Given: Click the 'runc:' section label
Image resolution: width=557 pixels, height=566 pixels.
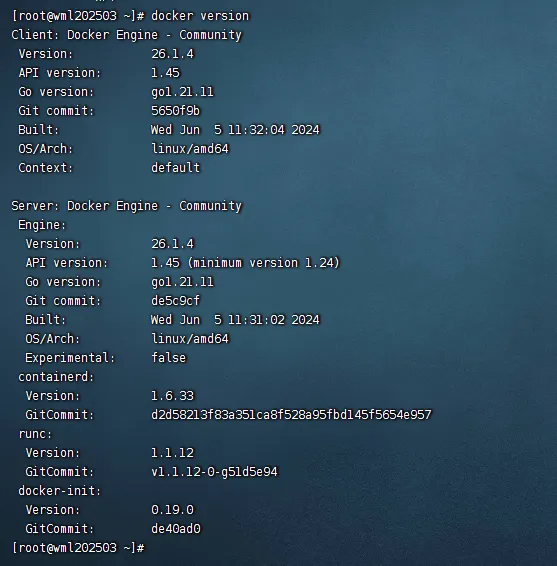Looking at the screenshot, I should pos(35,434).
